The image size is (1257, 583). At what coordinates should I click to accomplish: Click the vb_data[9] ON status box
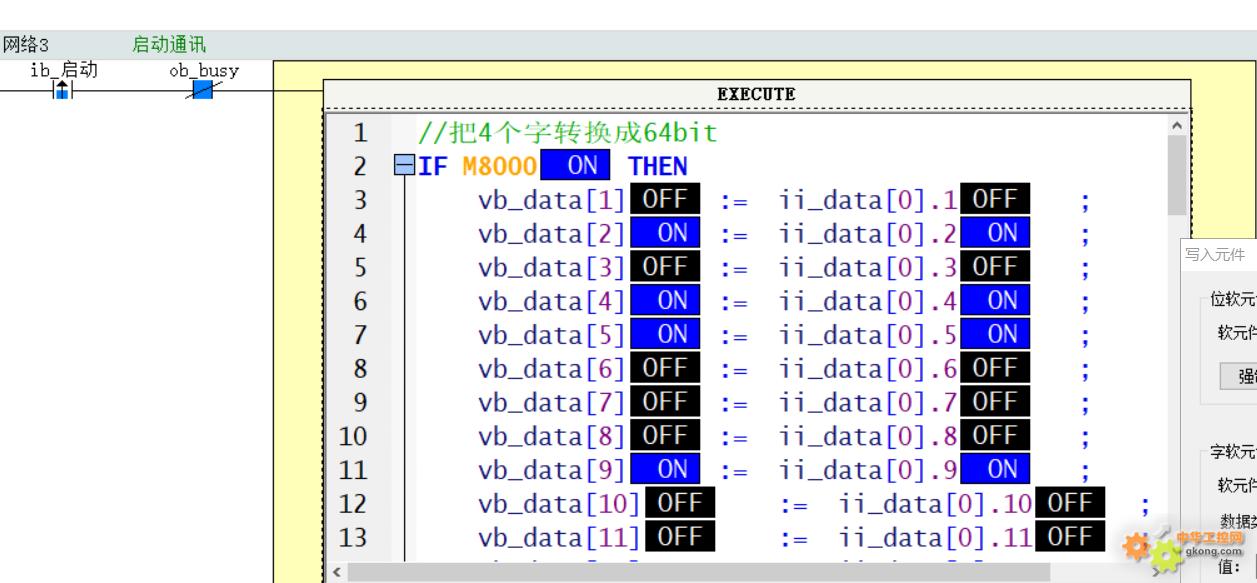(x=664, y=469)
